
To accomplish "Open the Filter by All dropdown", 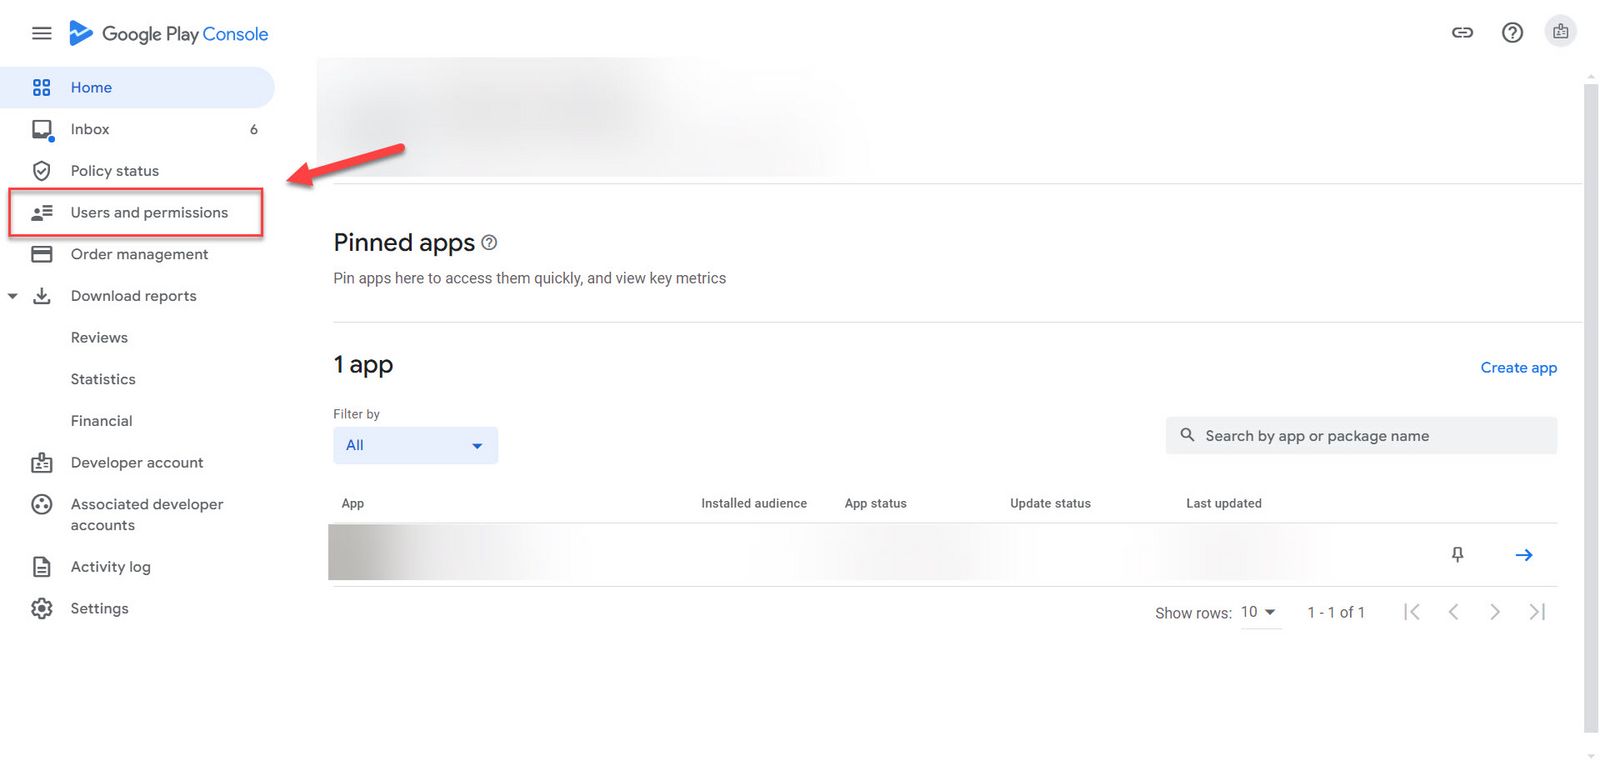I will (415, 446).
